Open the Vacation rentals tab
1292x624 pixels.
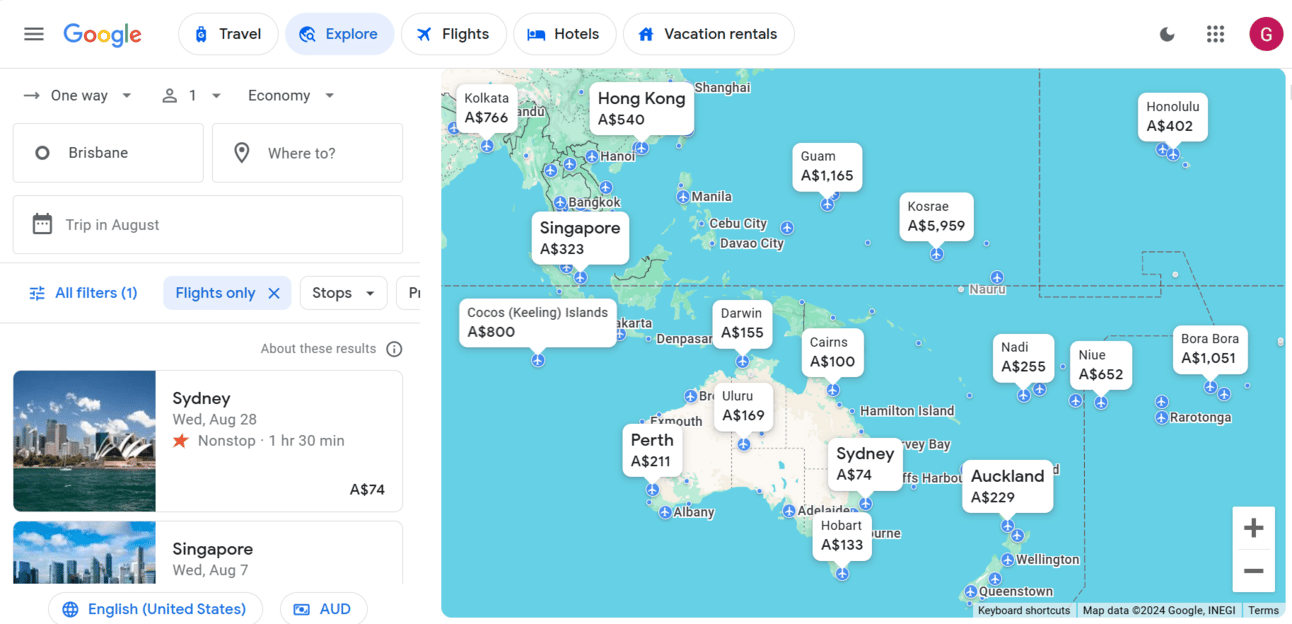(x=708, y=34)
